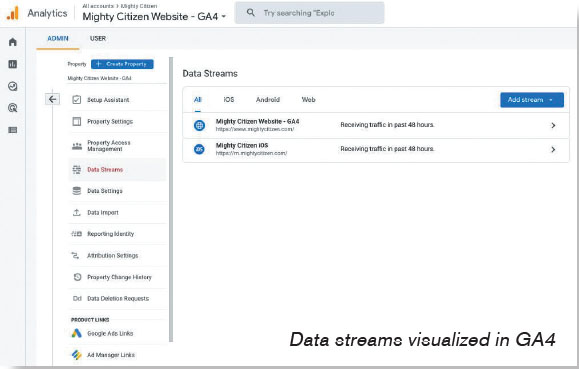Click the Reporting Identity icon

(76, 234)
